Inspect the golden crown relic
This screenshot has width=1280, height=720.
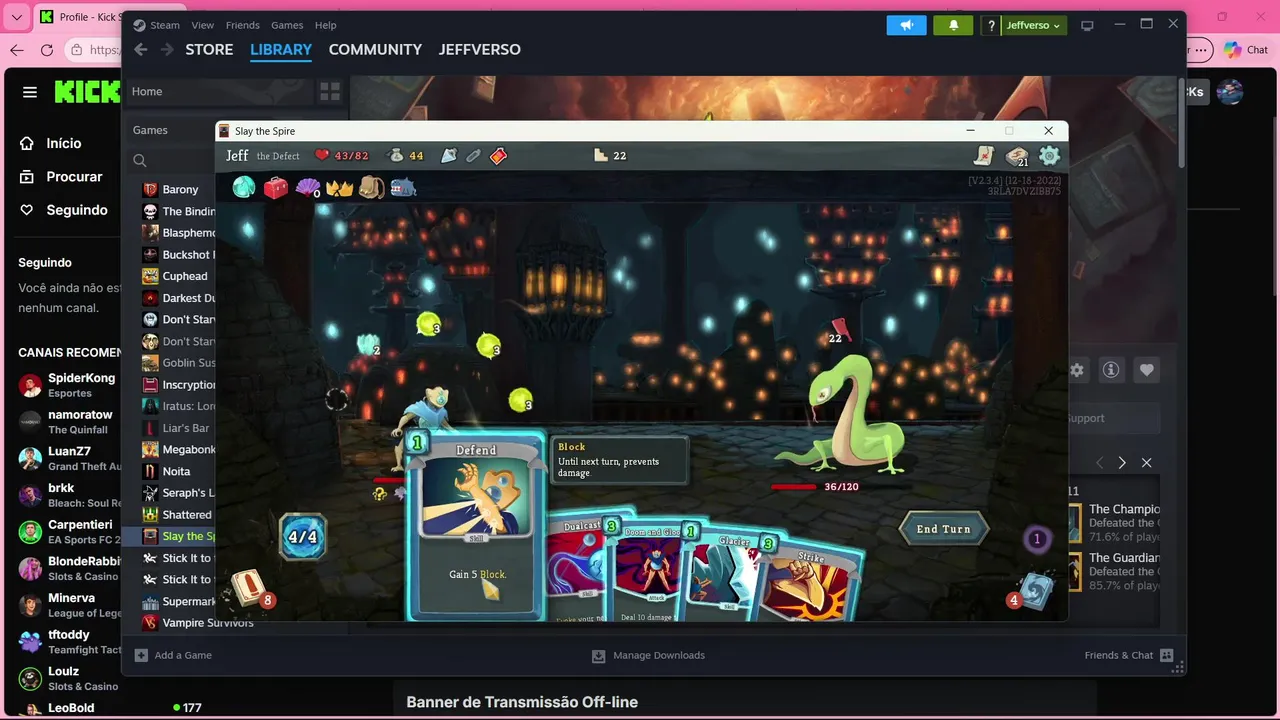pyautogui.click(x=340, y=187)
